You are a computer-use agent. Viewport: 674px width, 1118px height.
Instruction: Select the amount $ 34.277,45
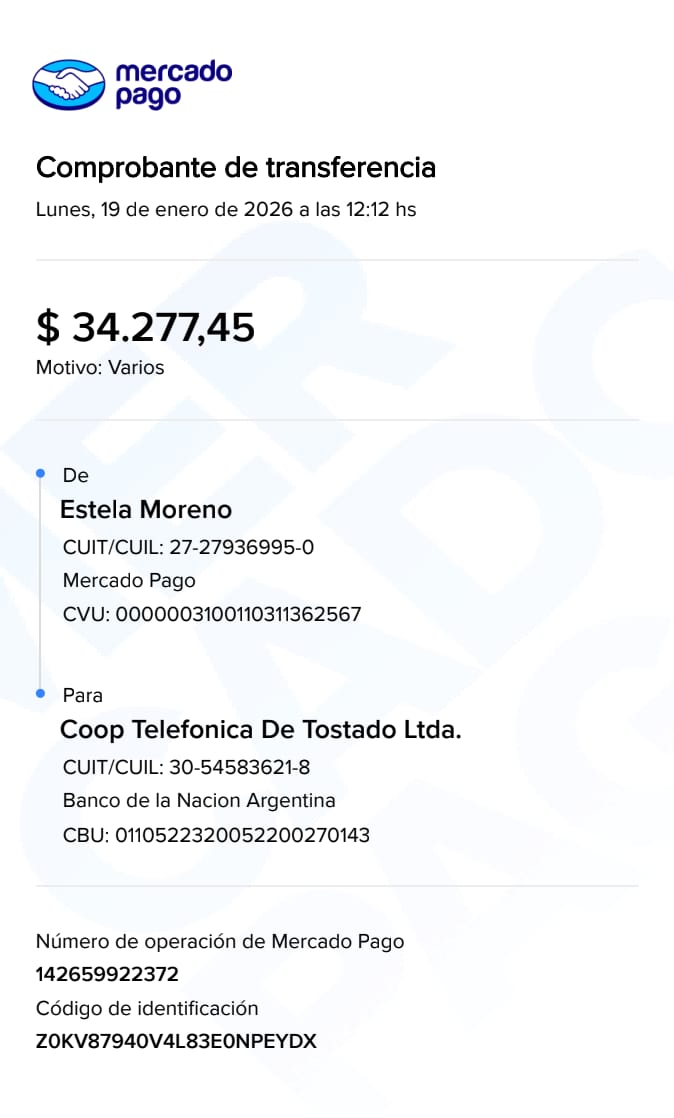pos(146,327)
